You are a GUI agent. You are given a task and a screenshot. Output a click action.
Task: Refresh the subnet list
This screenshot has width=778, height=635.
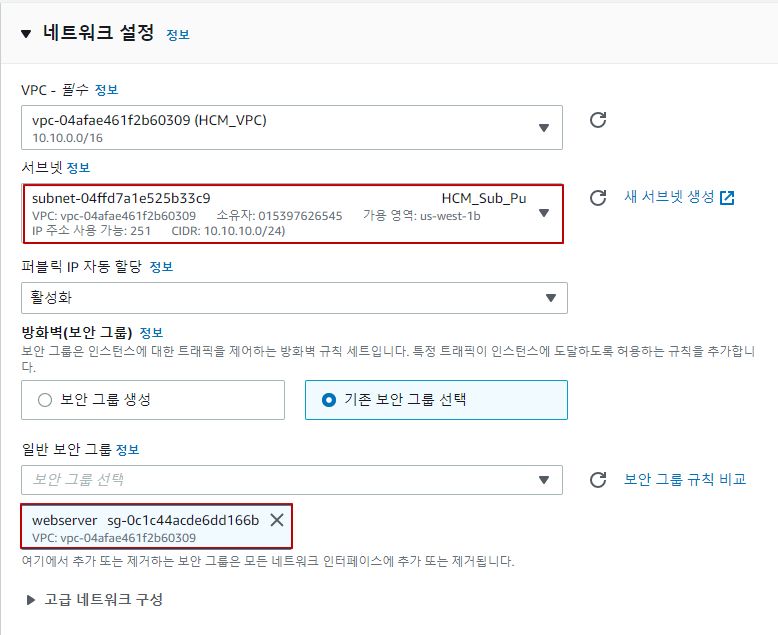tap(598, 198)
